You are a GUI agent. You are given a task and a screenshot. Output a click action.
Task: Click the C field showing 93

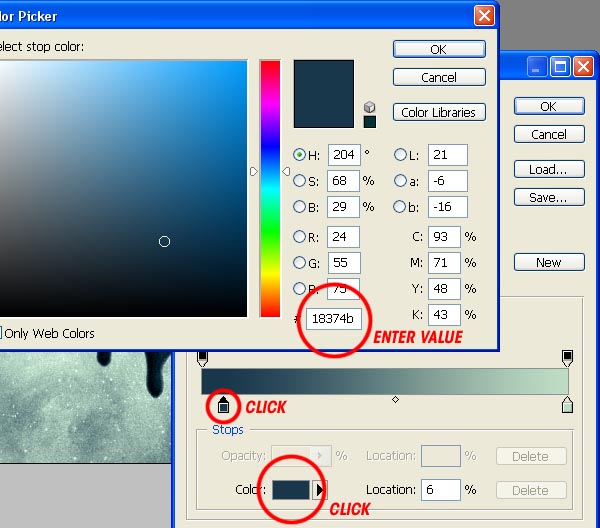coord(444,236)
